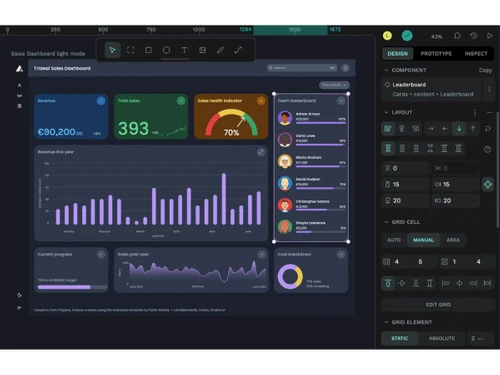Select STATIC grid element positioning

(x=400, y=338)
